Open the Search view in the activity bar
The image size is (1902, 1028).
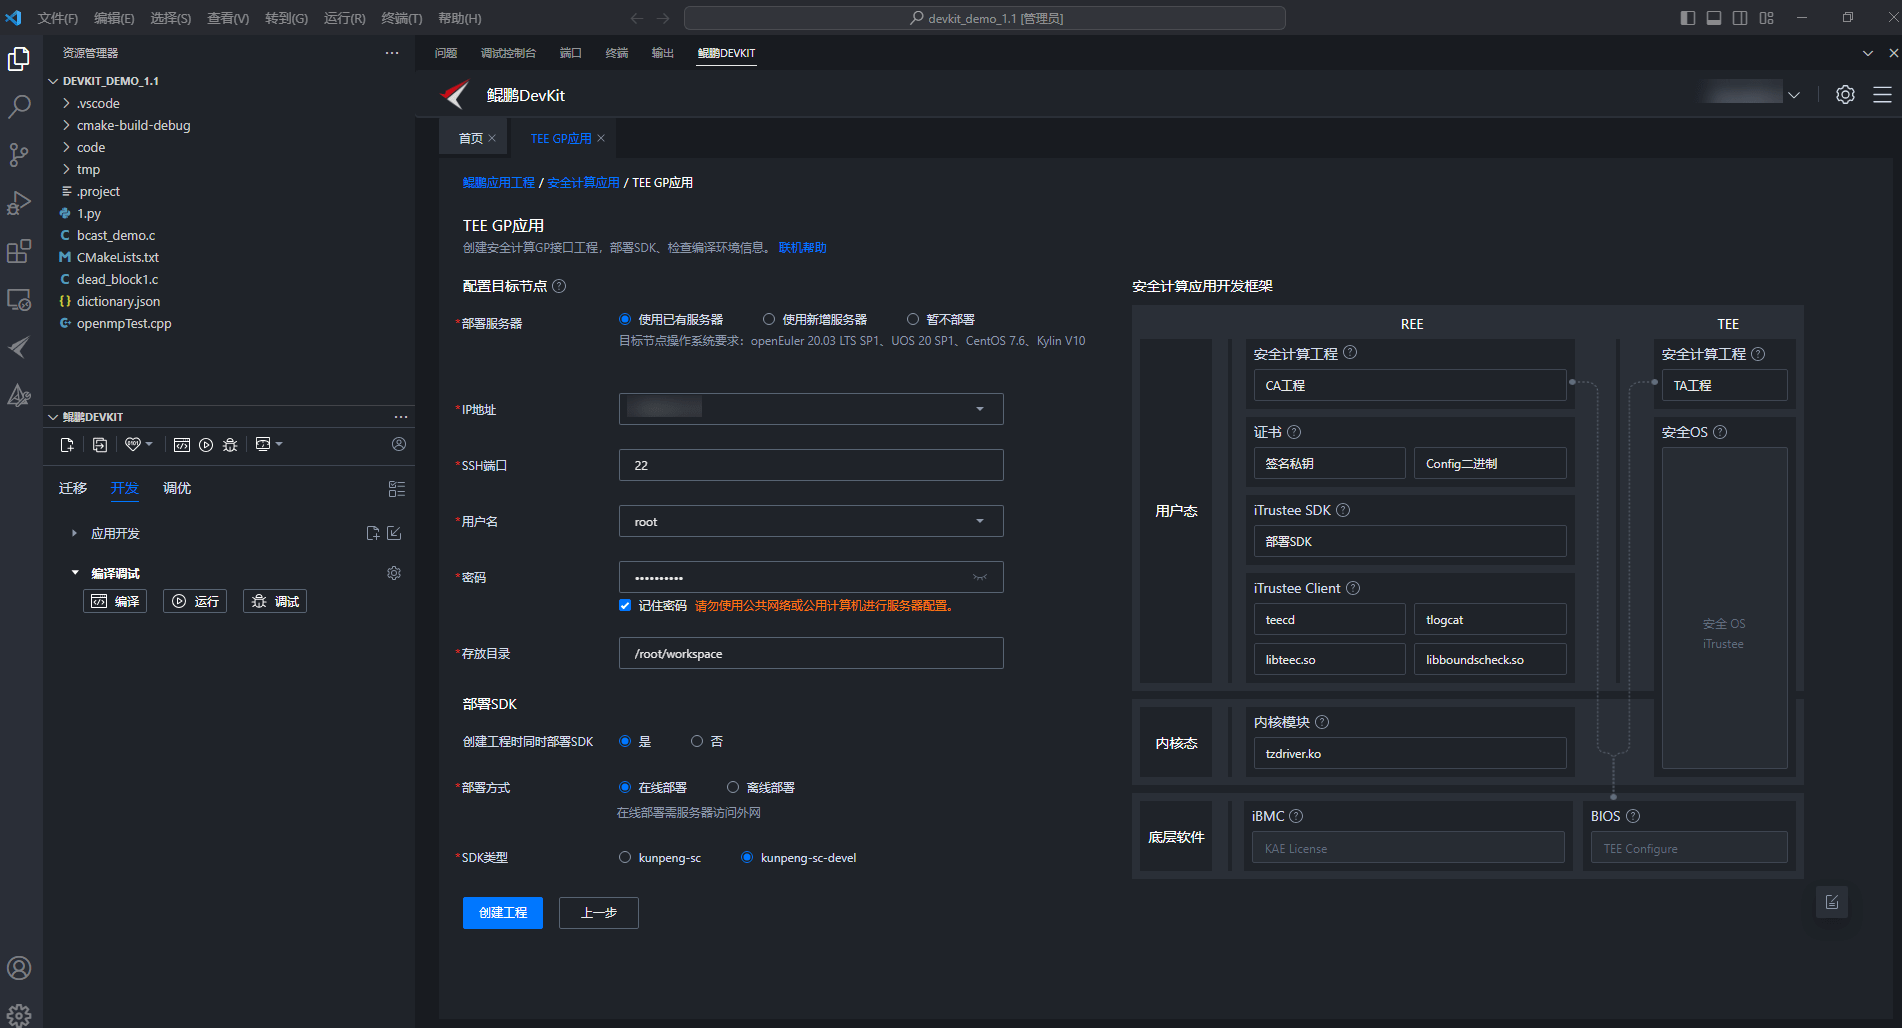tap(19, 107)
